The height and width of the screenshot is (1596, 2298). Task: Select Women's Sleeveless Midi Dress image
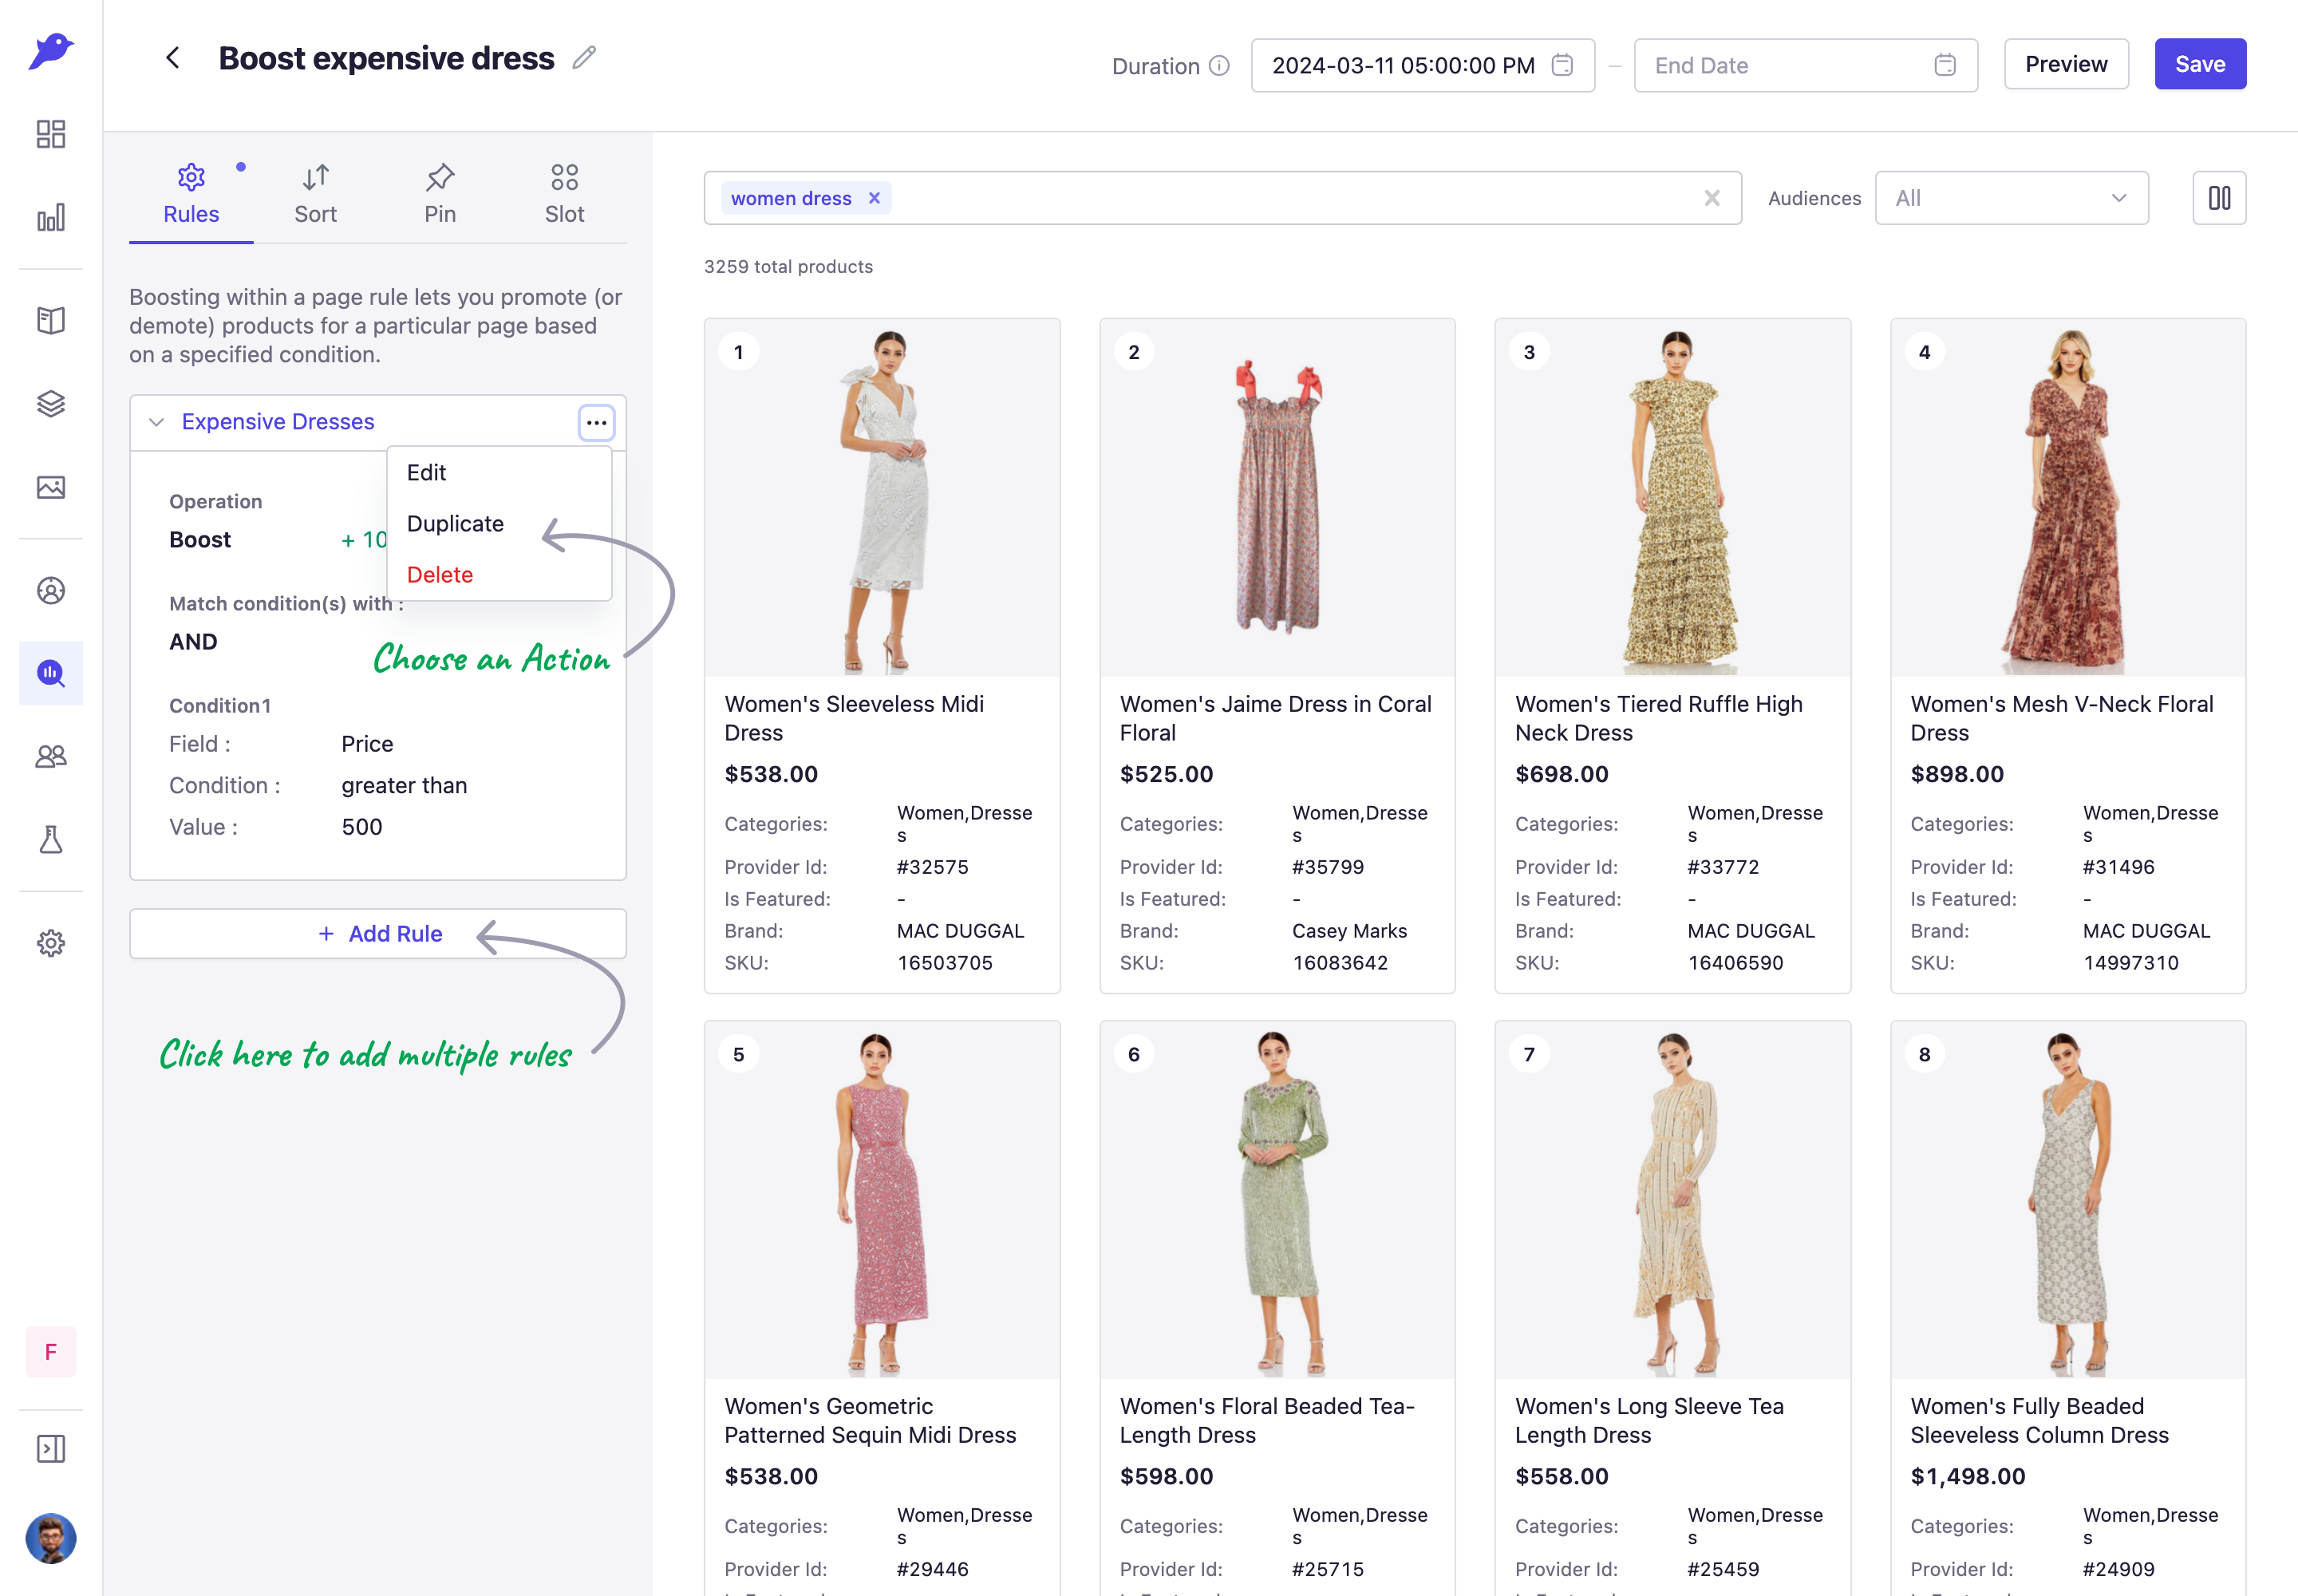(x=882, y=498)
